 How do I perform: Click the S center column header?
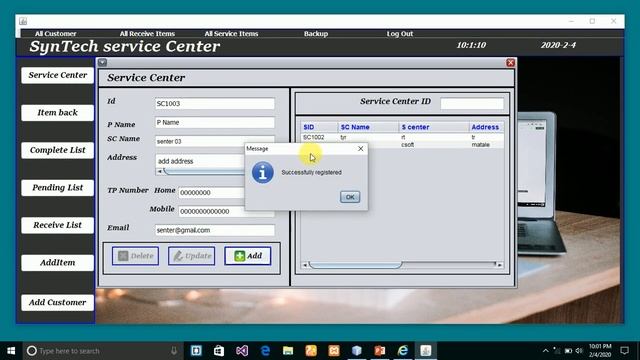point(433,127)
